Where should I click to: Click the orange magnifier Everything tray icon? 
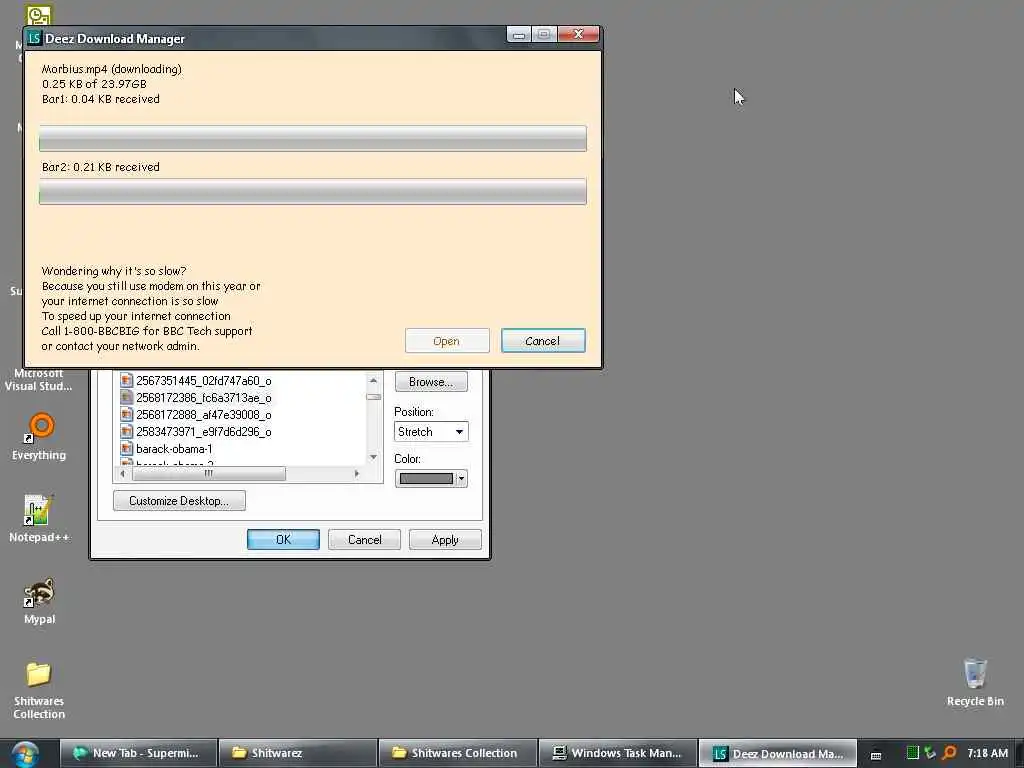(950, 753)
